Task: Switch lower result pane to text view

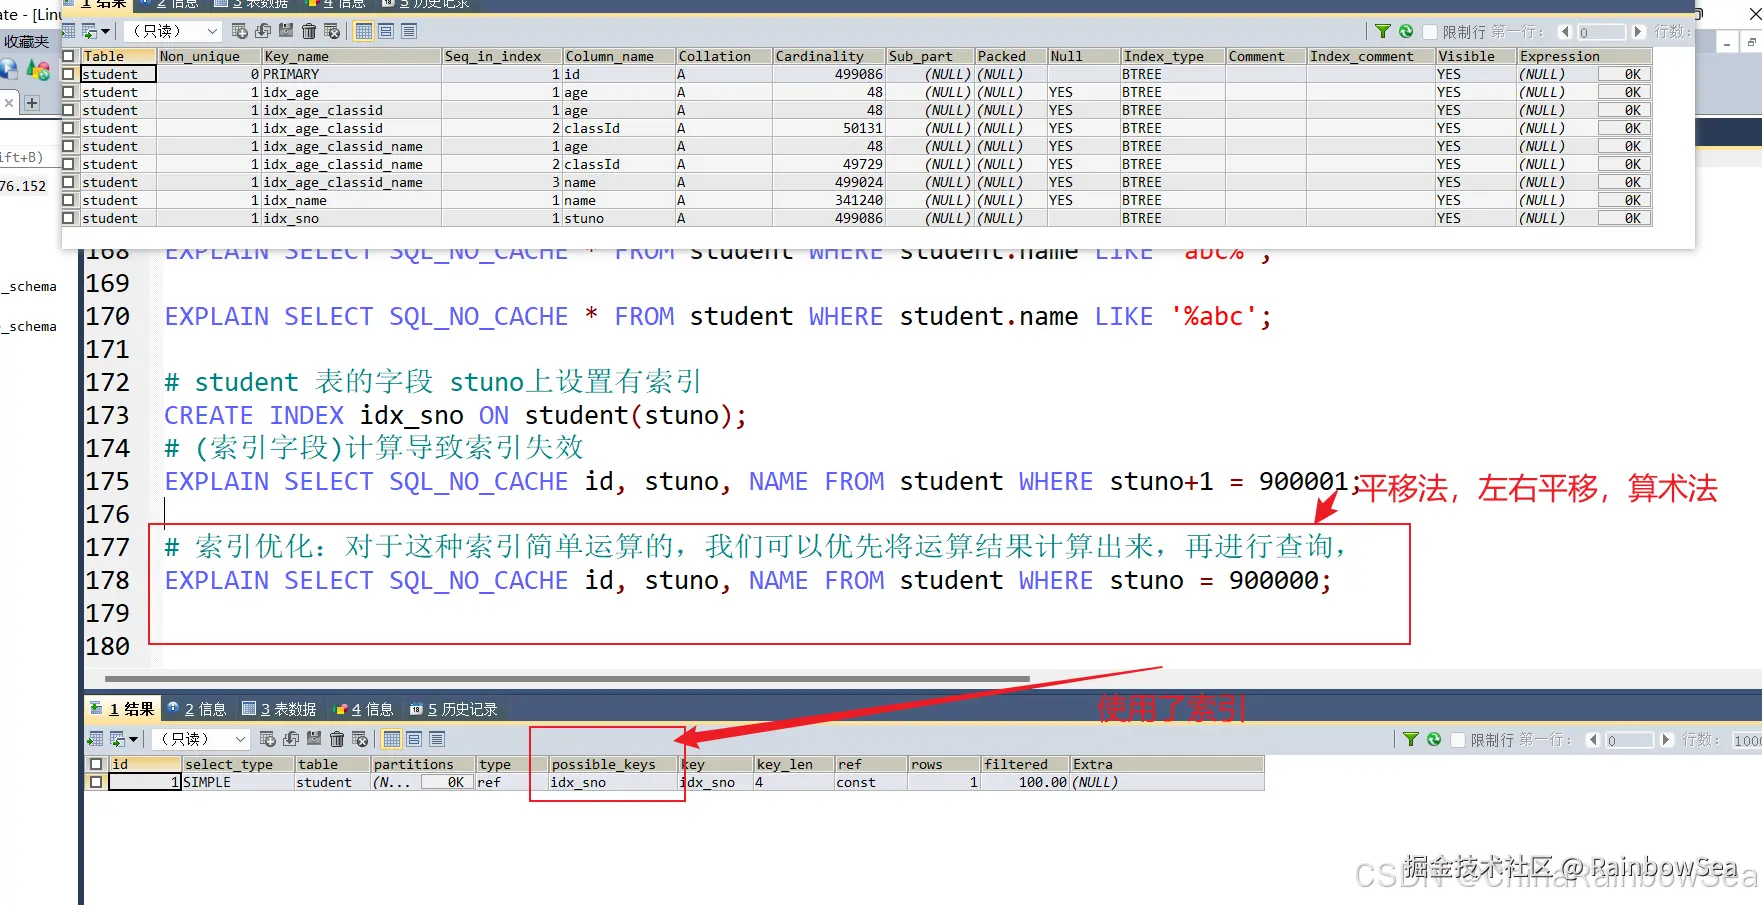Action: point(437,739)
